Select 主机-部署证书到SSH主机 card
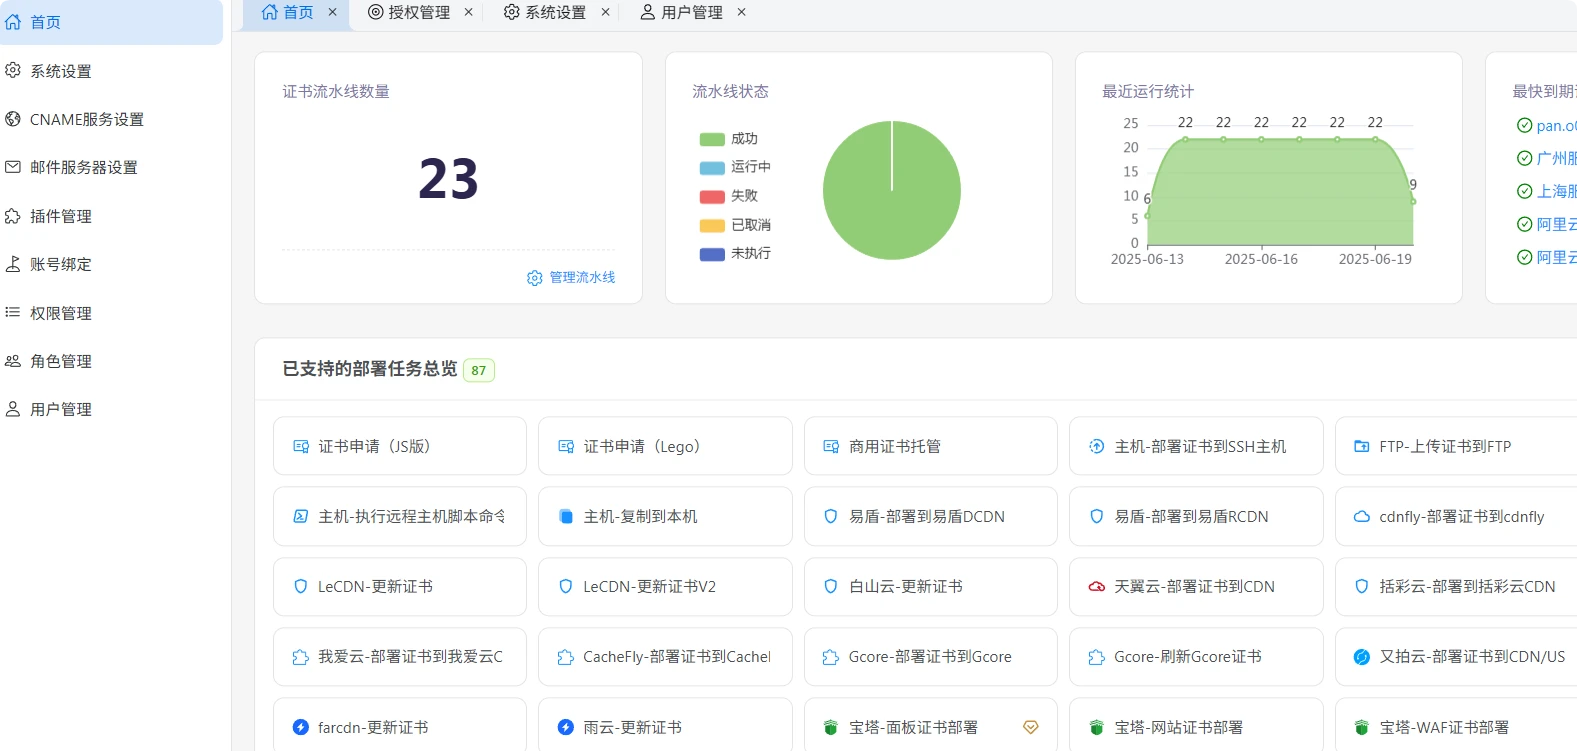 (x=1196, y=446)
